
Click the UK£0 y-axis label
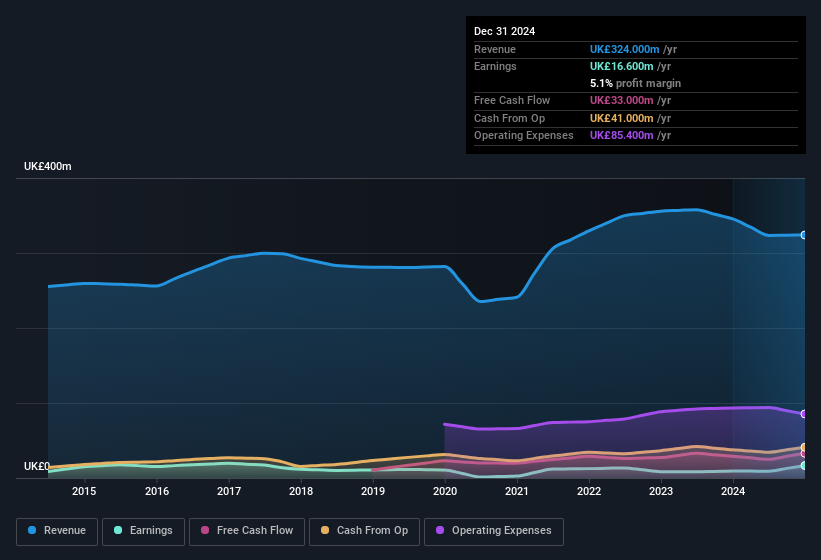coord(37,466)
